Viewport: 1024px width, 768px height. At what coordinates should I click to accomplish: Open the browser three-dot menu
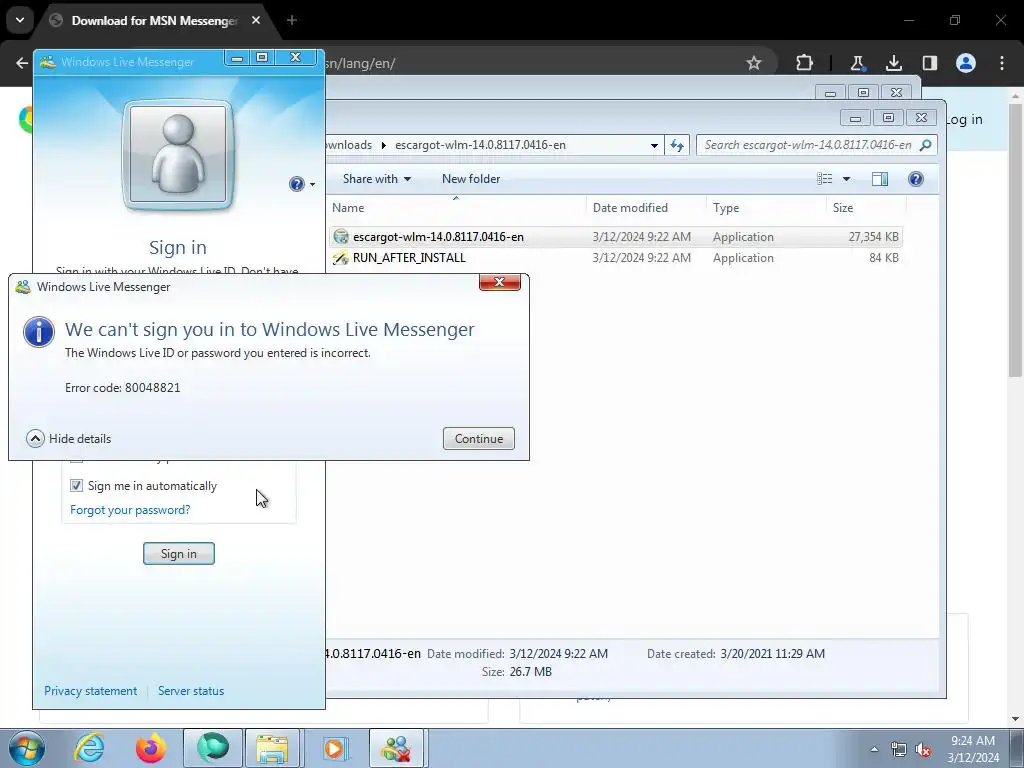pyautogui.click(x=1002, y=63)
